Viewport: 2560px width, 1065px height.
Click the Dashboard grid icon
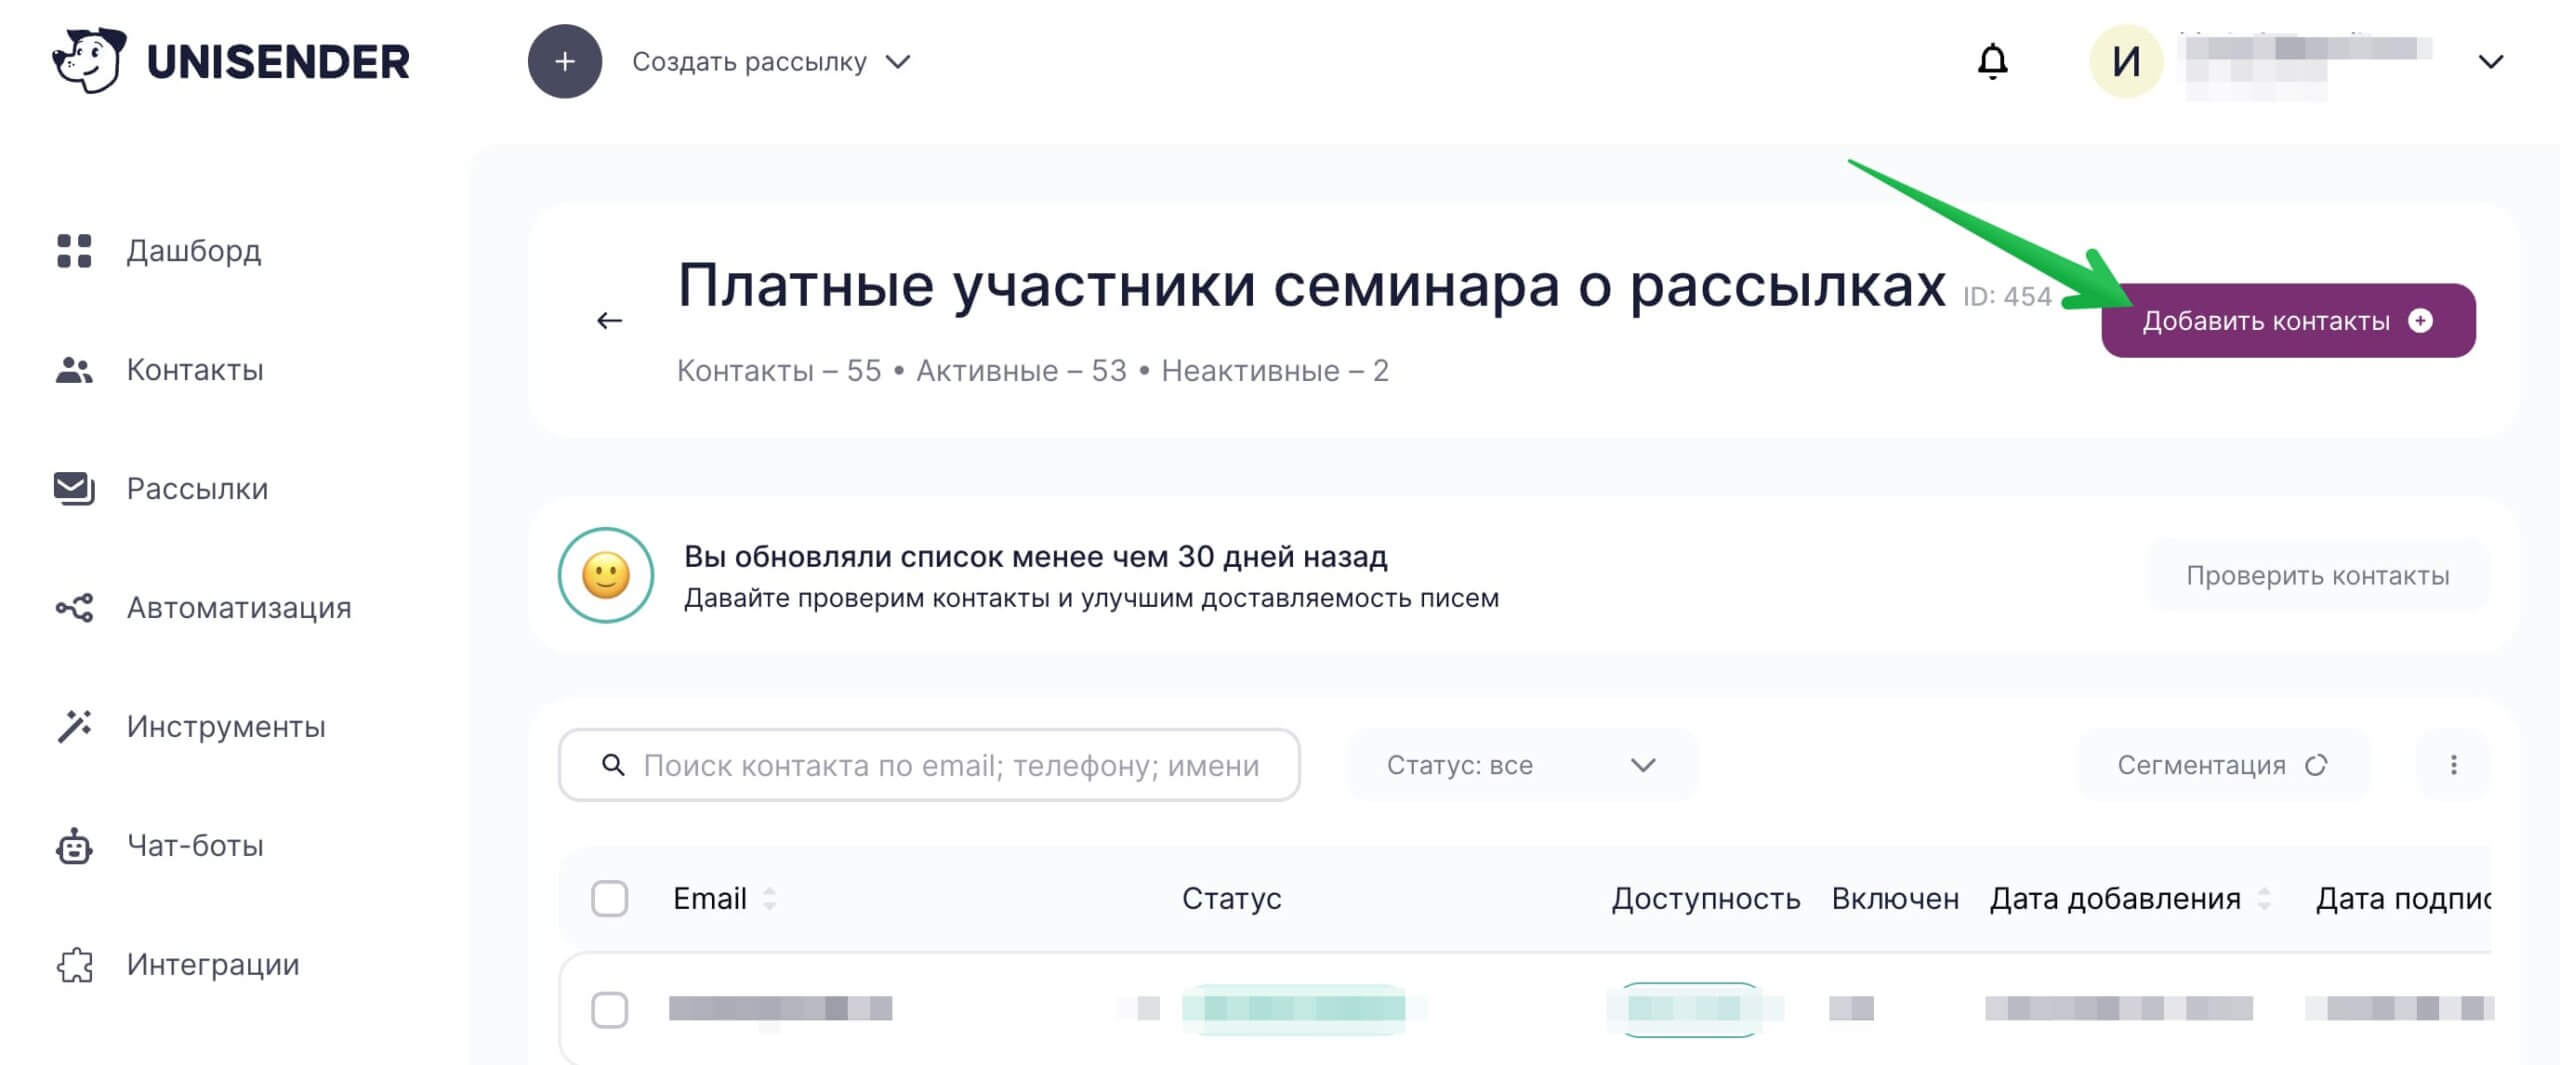pos(74,251)
